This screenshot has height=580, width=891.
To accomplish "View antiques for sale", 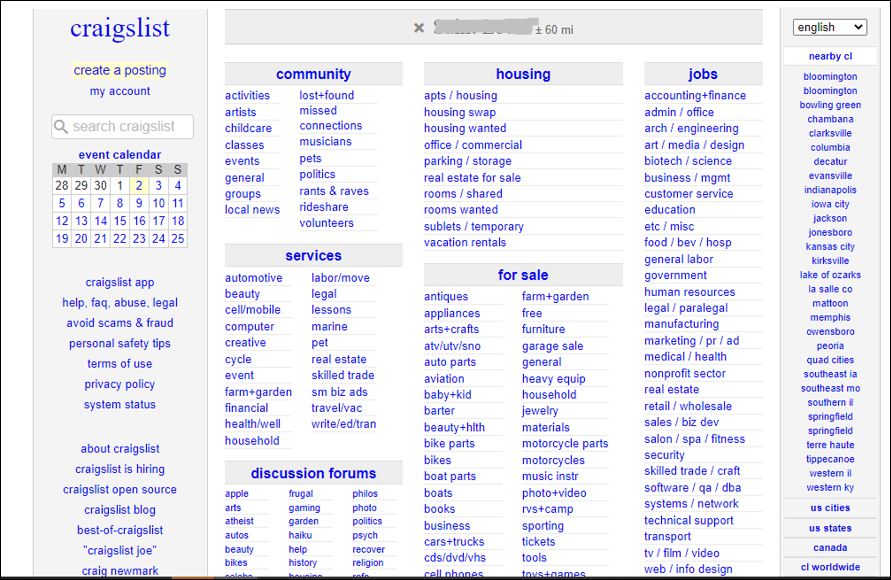I will [x=446, y=297].
